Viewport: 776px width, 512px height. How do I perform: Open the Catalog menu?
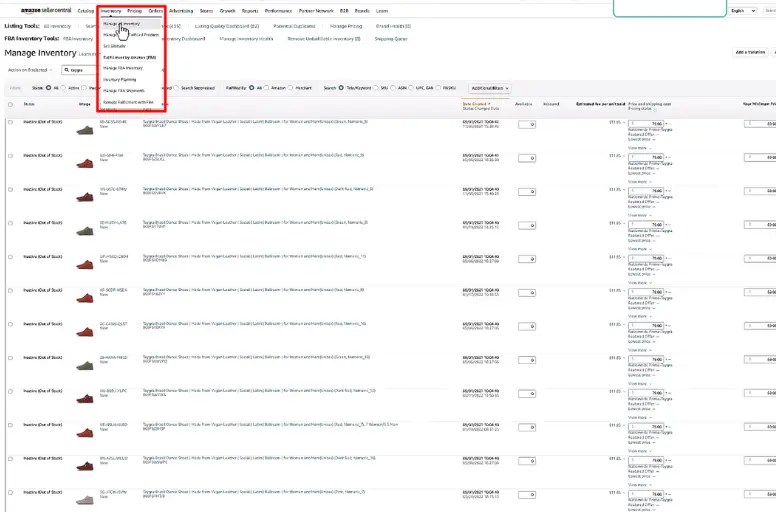[x=86, y=11]
